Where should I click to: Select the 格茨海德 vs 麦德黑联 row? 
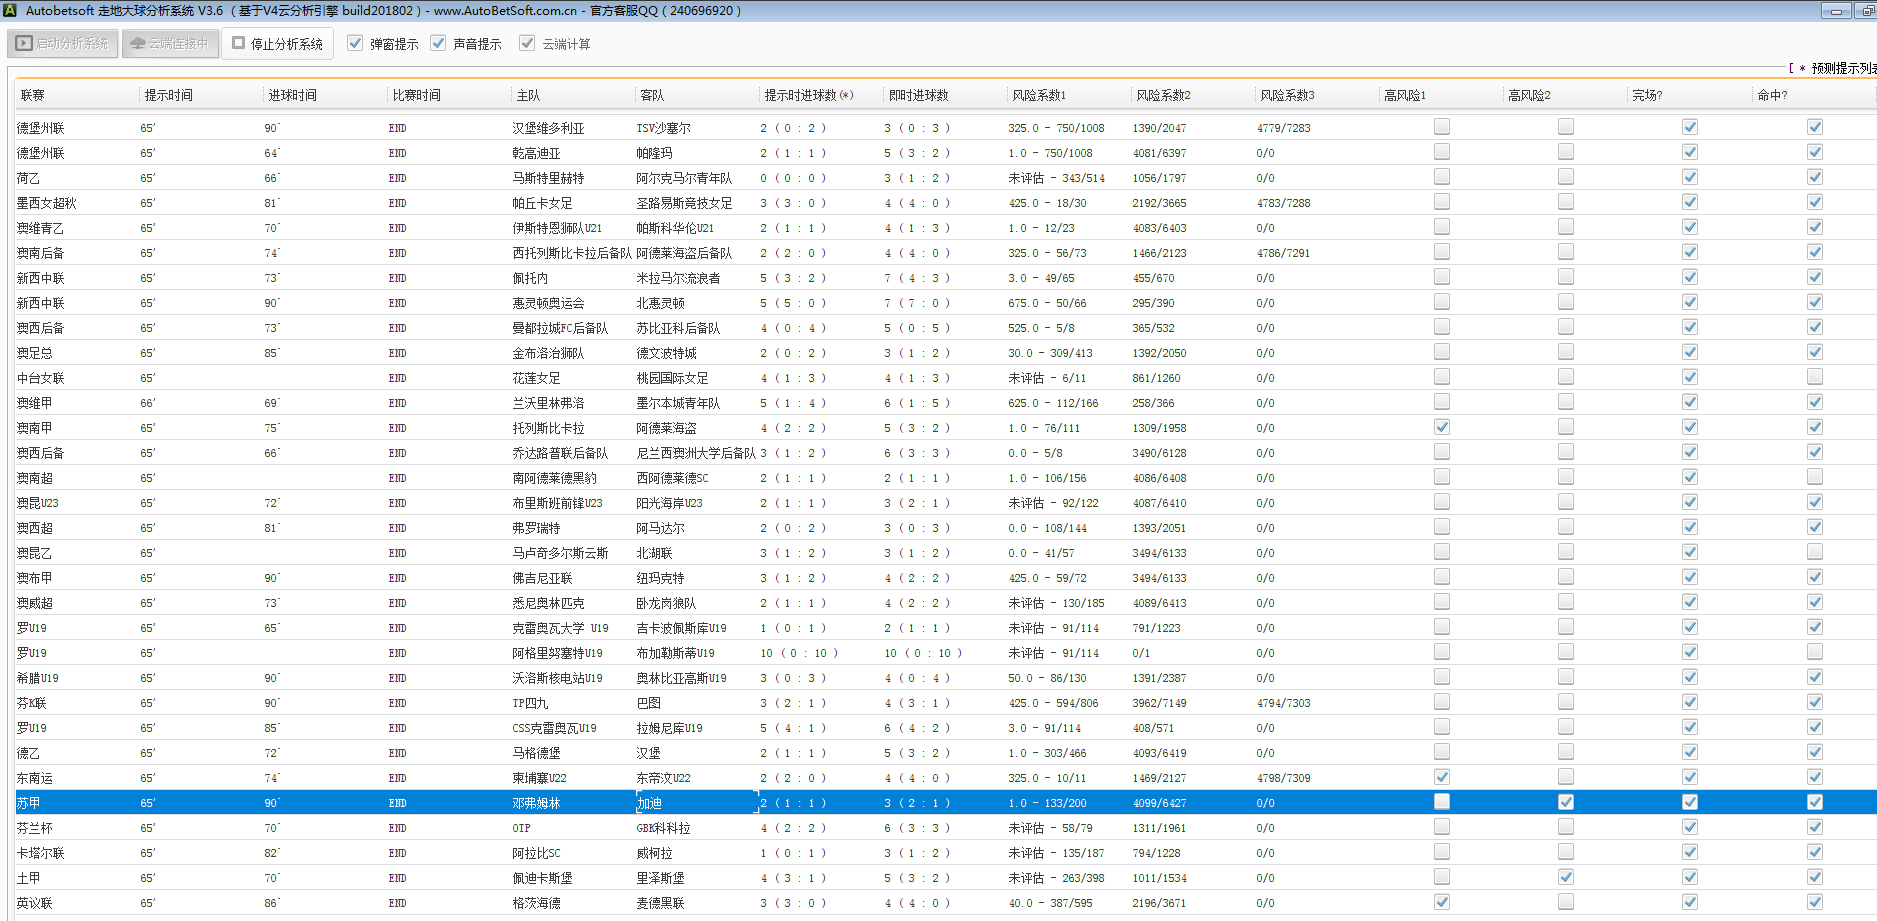(536, 903)
